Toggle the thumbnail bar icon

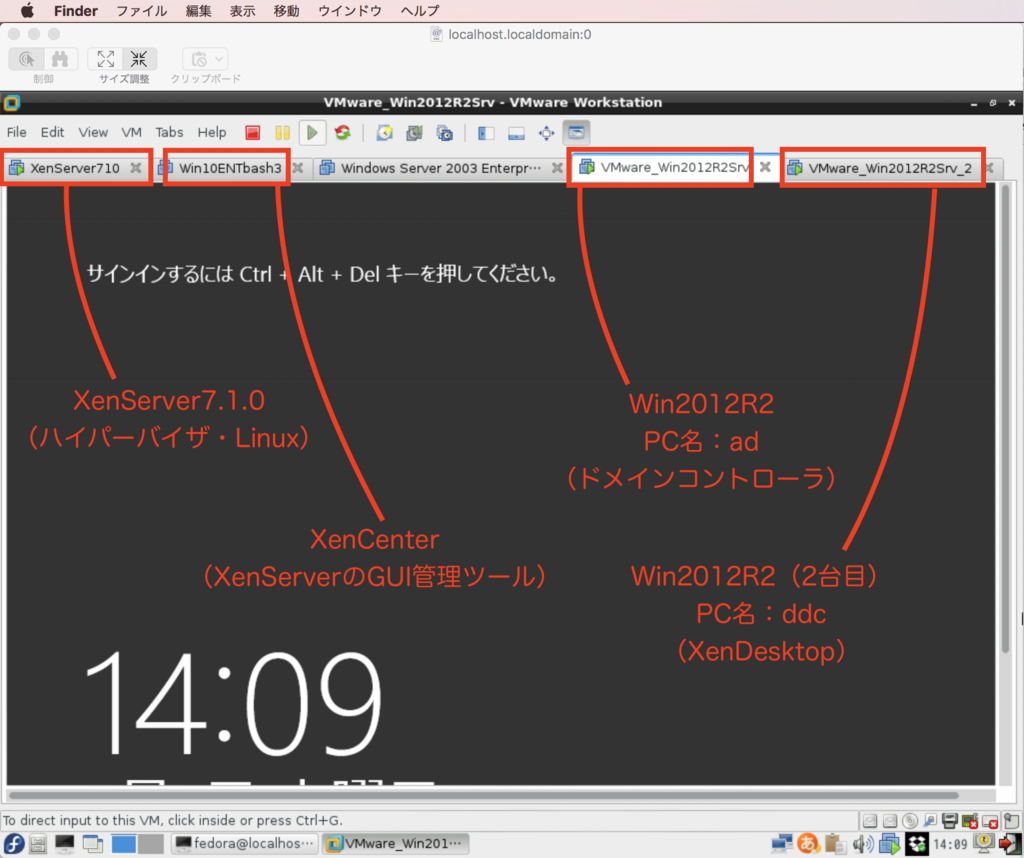[516, 133]
